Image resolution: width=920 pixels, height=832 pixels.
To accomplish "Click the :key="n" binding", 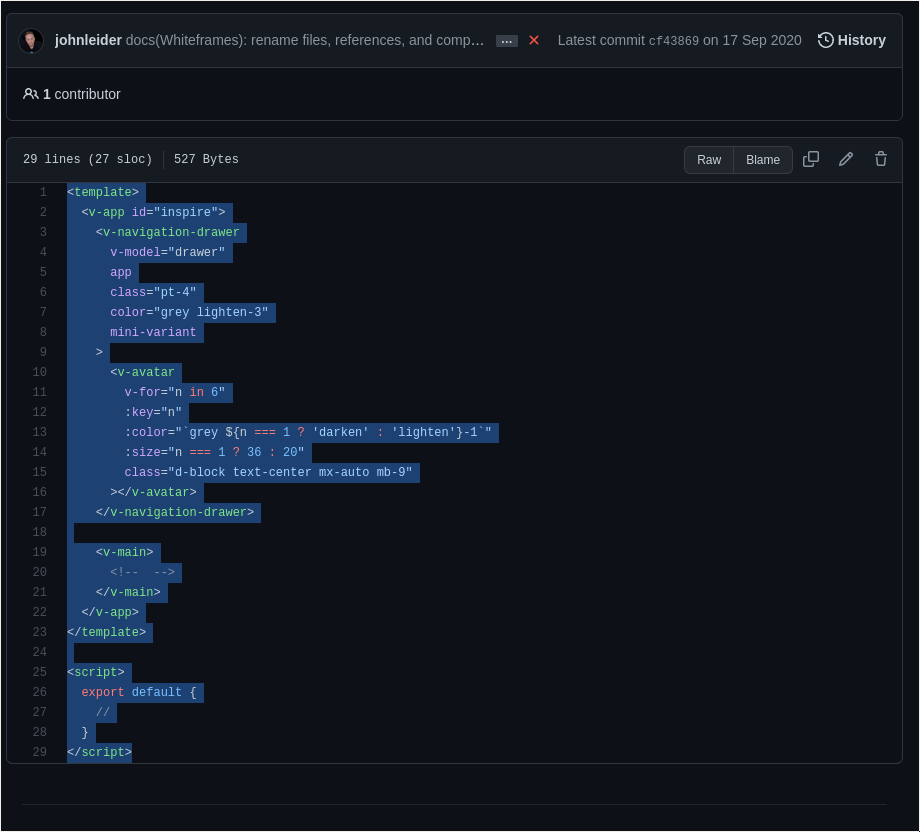I will (x=153, y=411).
